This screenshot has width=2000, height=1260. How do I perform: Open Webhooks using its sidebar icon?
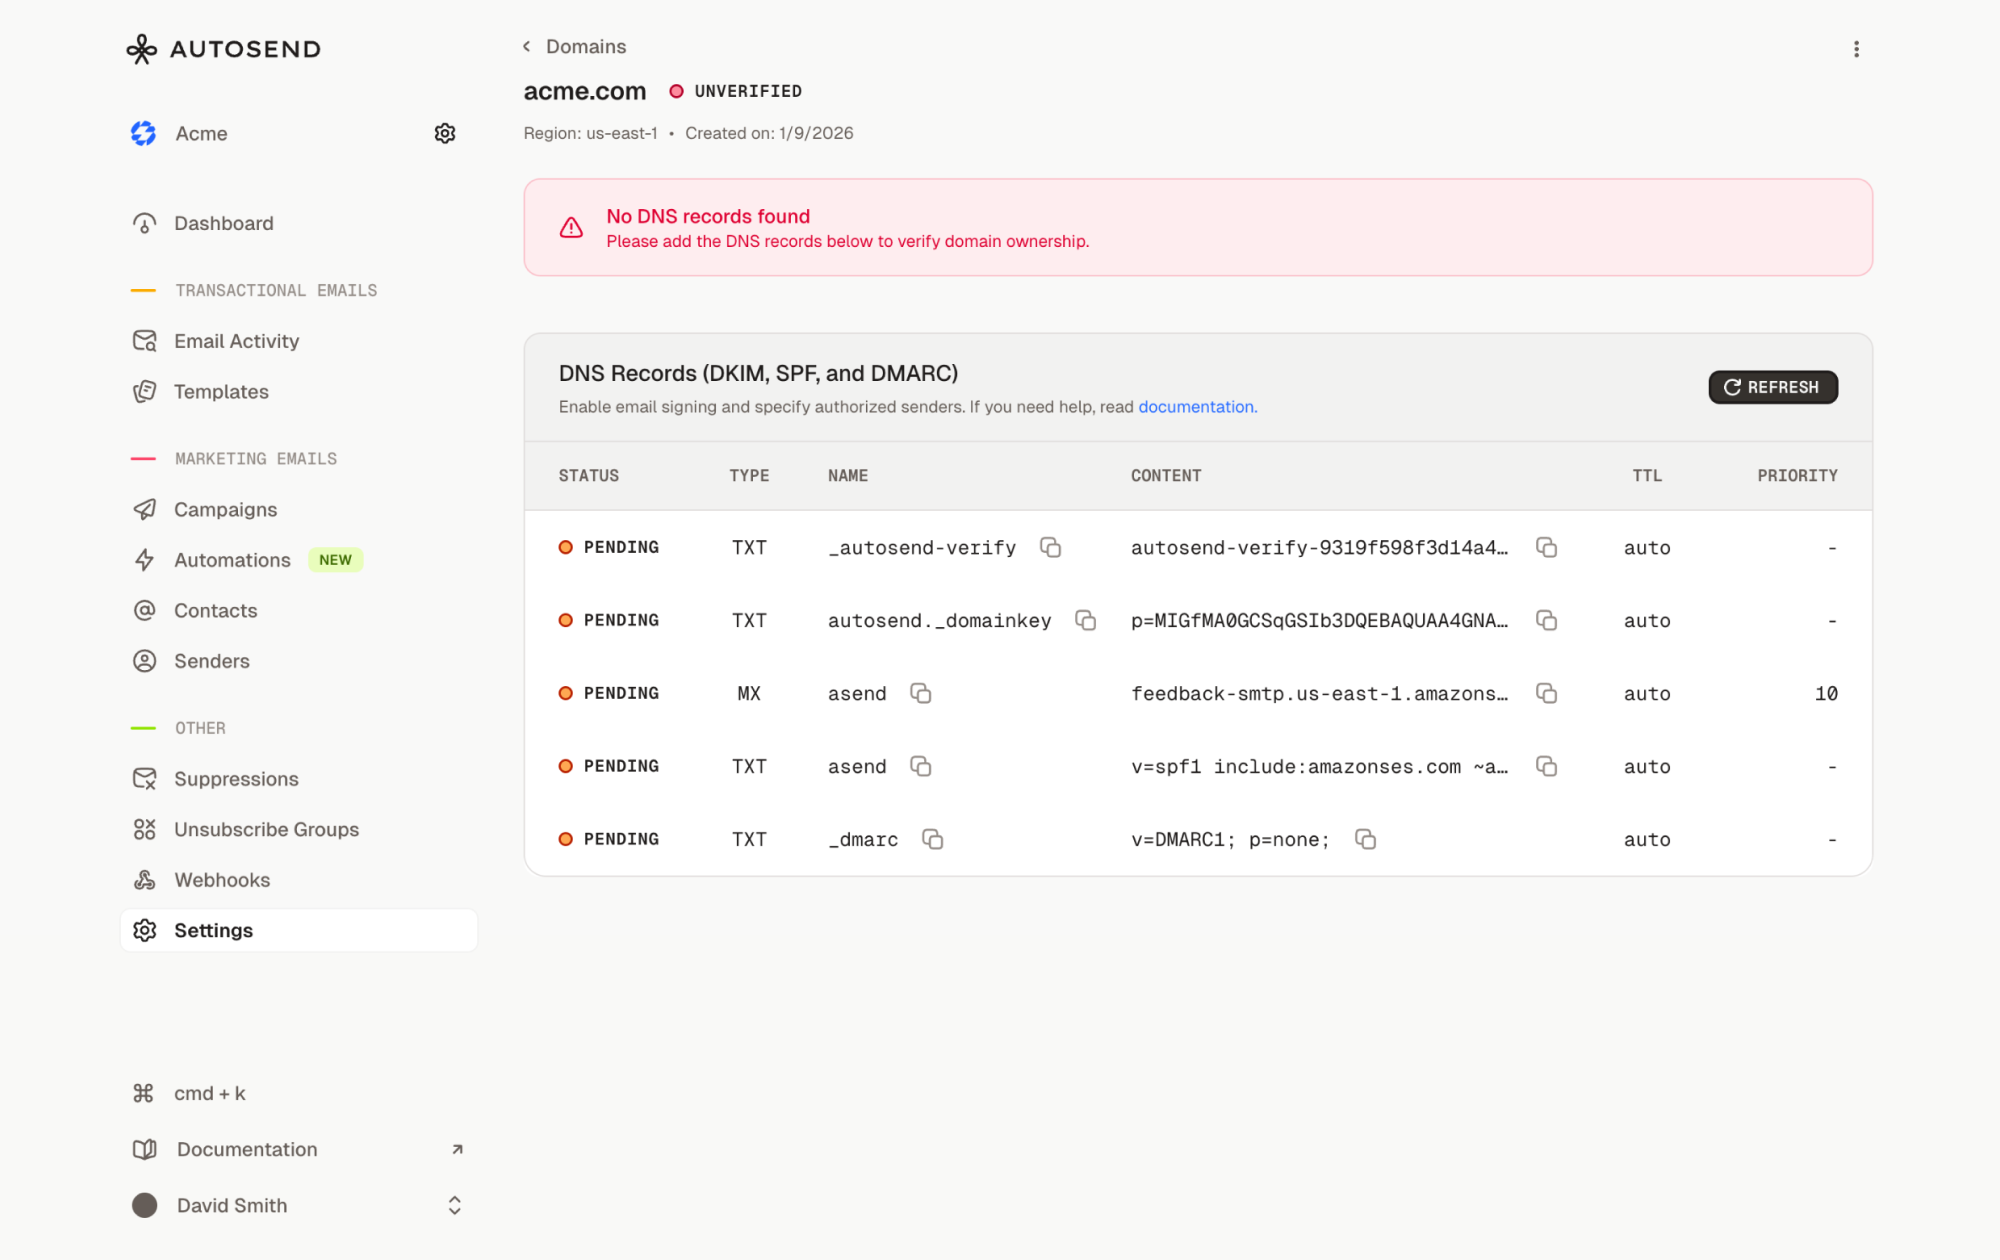click(x=144, y=879)
